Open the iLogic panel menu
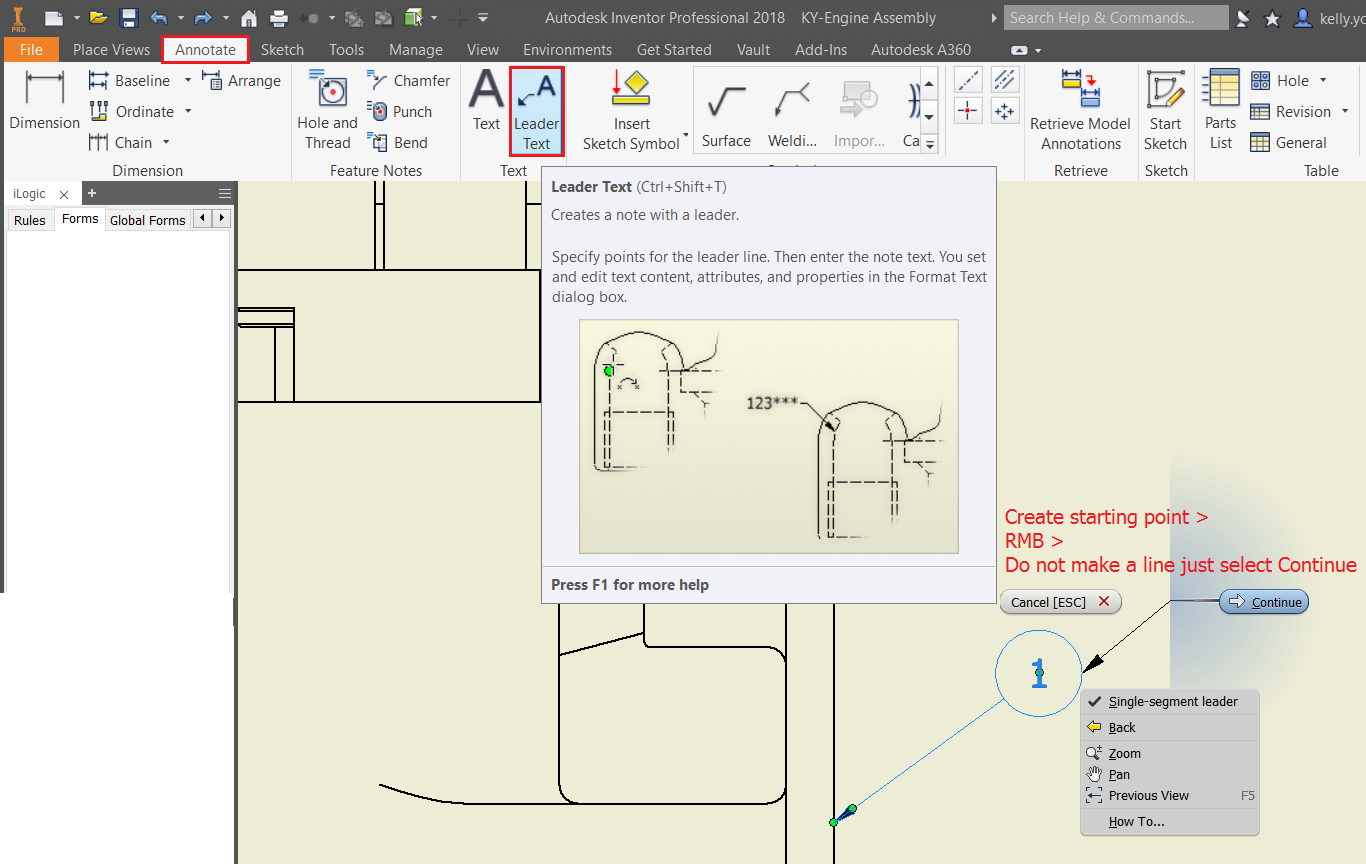 click(x=225, y=193)
